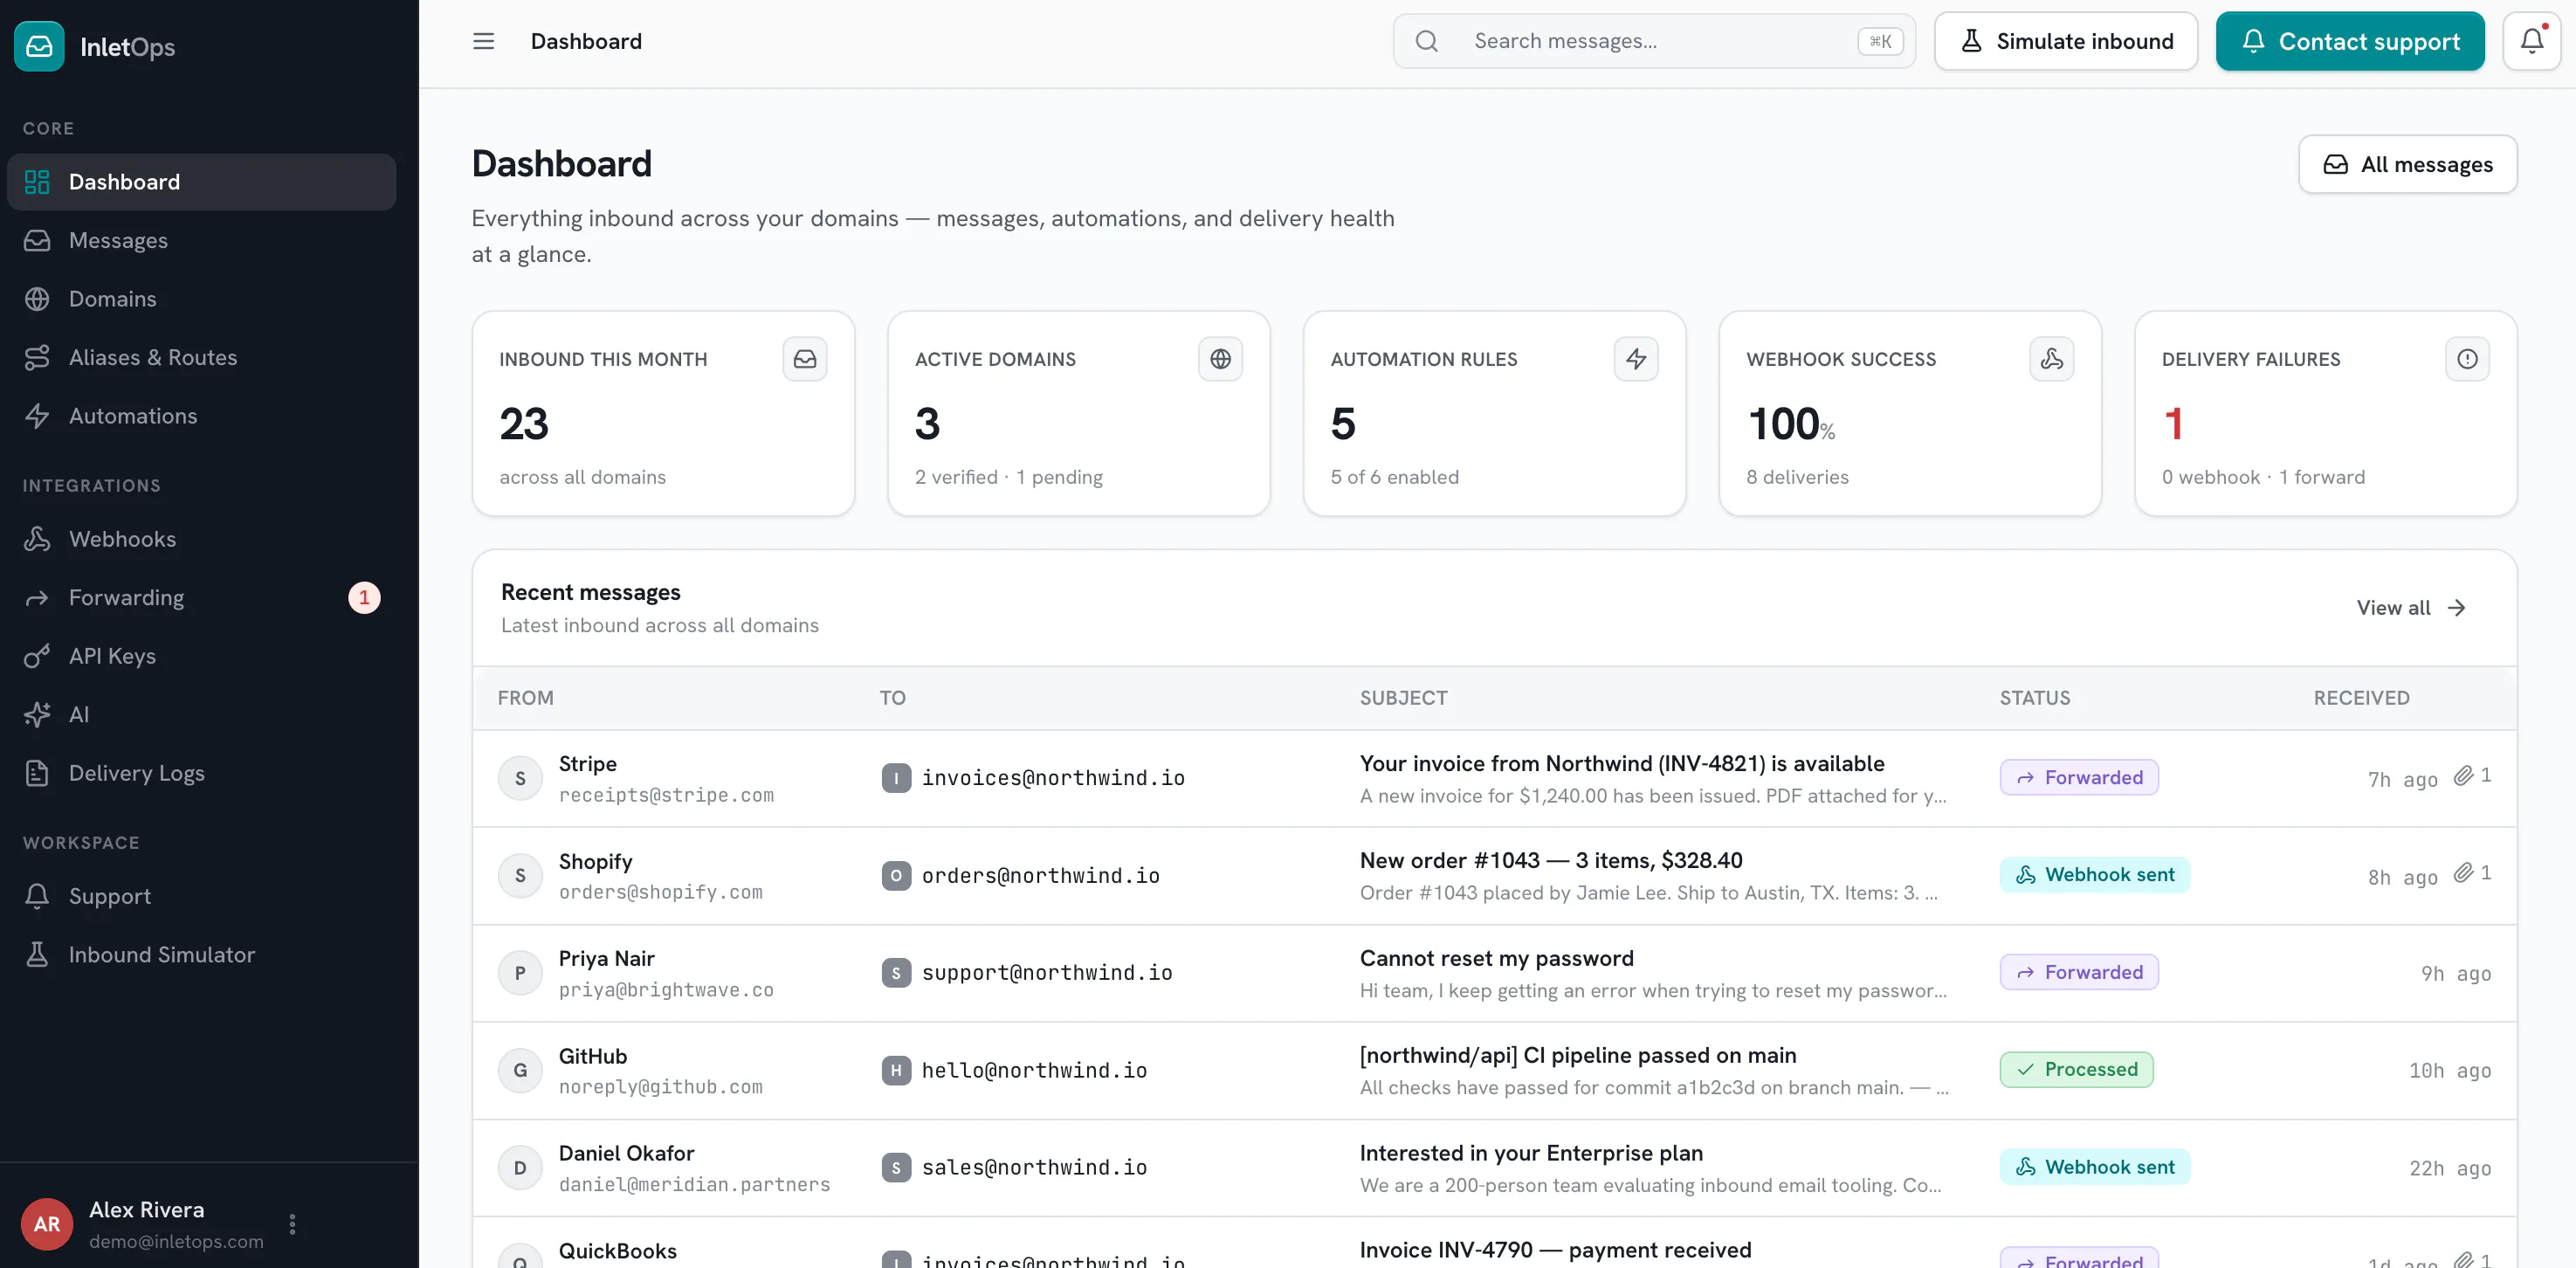The width and height of the screenshot is (2576, 1268).
Task: Open the 'New order #1043' message
Action: tap(1550, 861)
